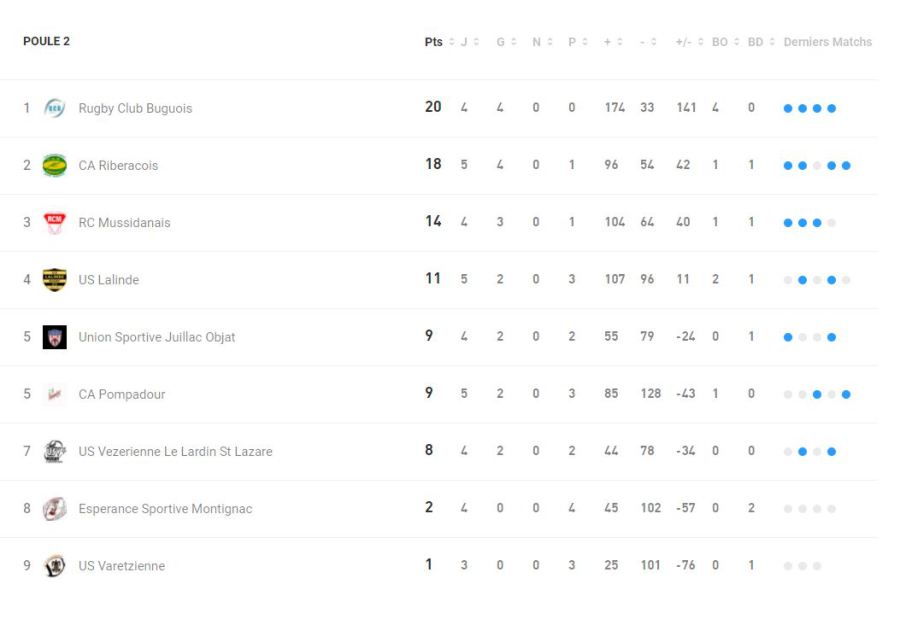Sort standings by Pts column

pyautogui.click(x=438, y=42)
